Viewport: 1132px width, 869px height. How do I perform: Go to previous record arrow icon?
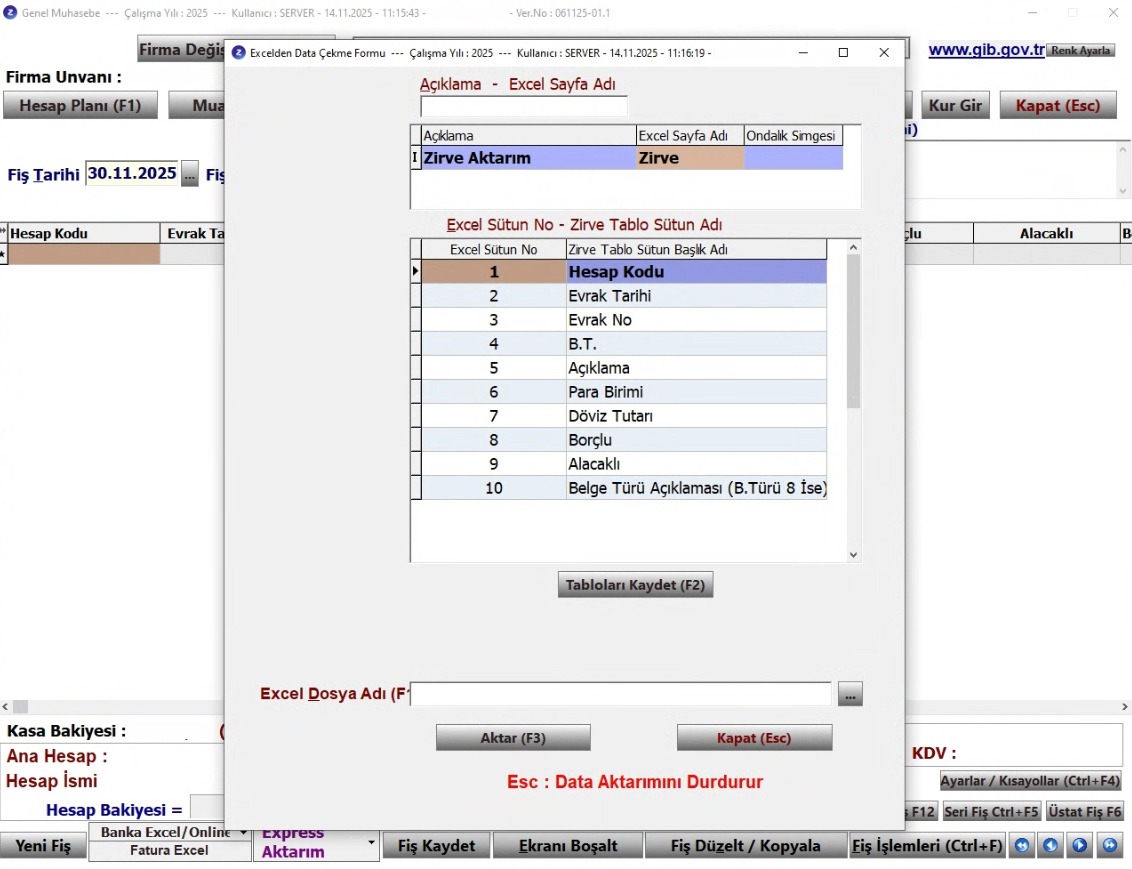[1050, 846]
